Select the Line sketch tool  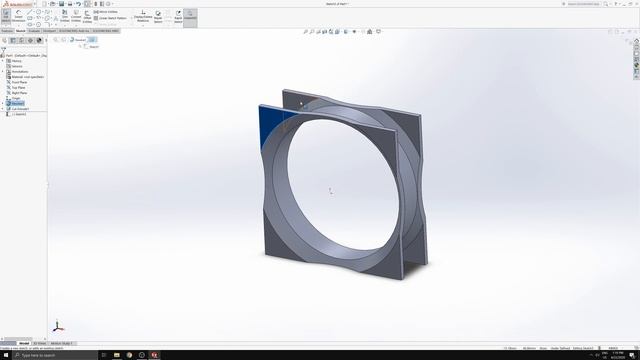[29, 12]
